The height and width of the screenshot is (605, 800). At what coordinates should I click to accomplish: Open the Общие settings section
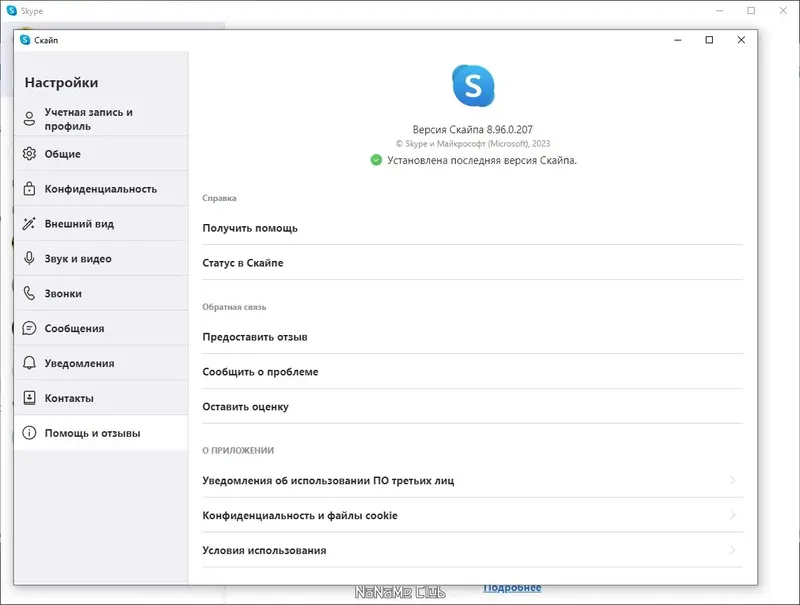point(101,154)
